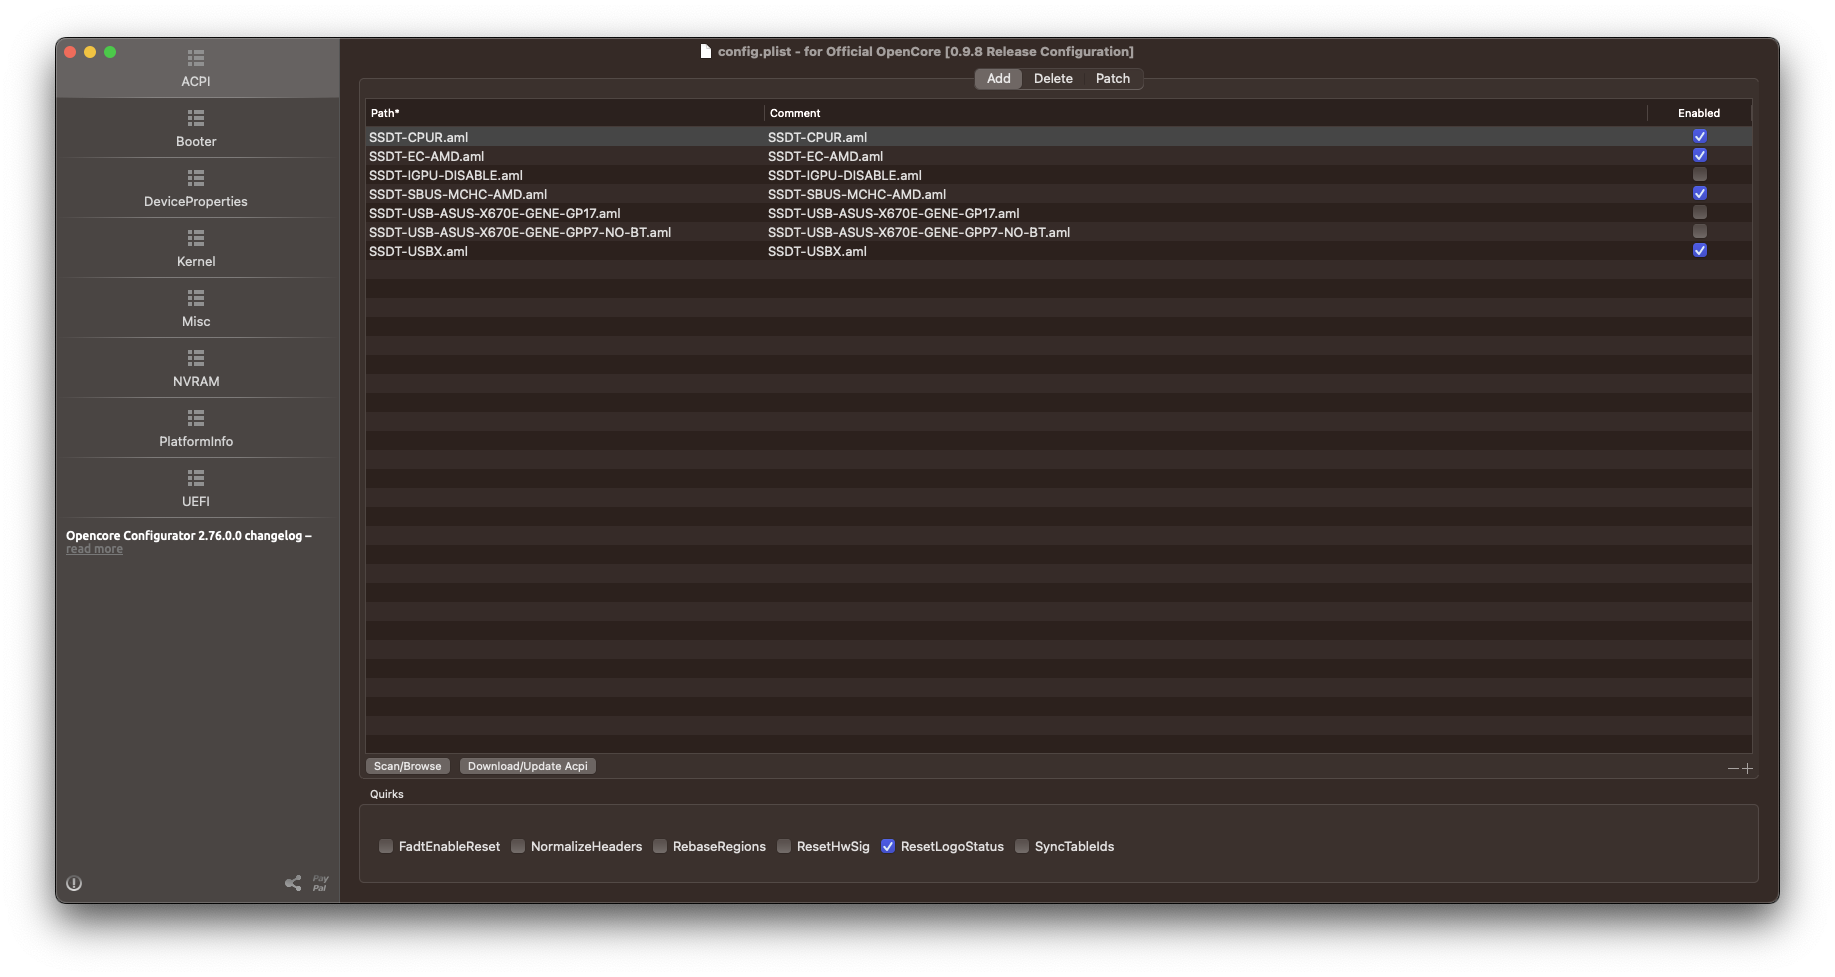Switch to the Delete tab

1053,78
